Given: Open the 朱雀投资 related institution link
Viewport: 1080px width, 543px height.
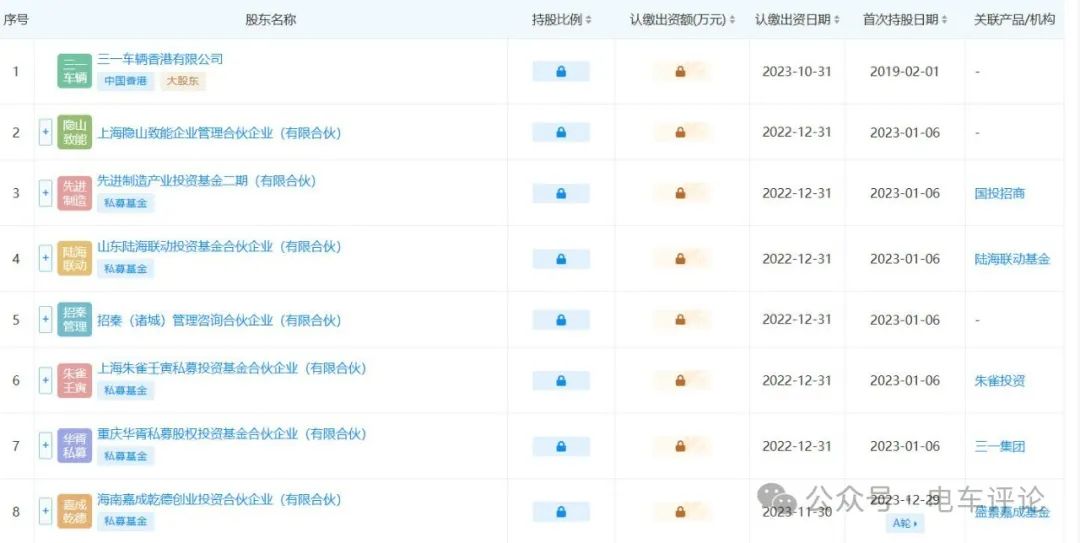Looking at the screenshot, I should [x=999, y=380].
